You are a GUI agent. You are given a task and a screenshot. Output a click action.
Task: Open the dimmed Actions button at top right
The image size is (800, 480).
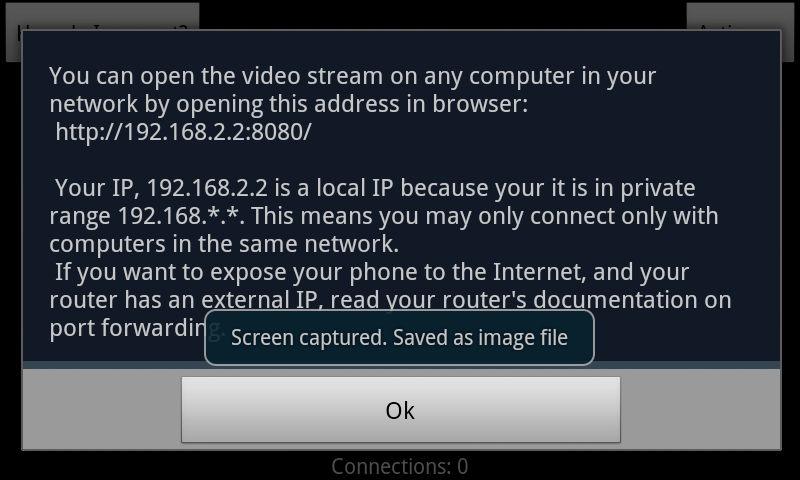(x=740, y=17)
